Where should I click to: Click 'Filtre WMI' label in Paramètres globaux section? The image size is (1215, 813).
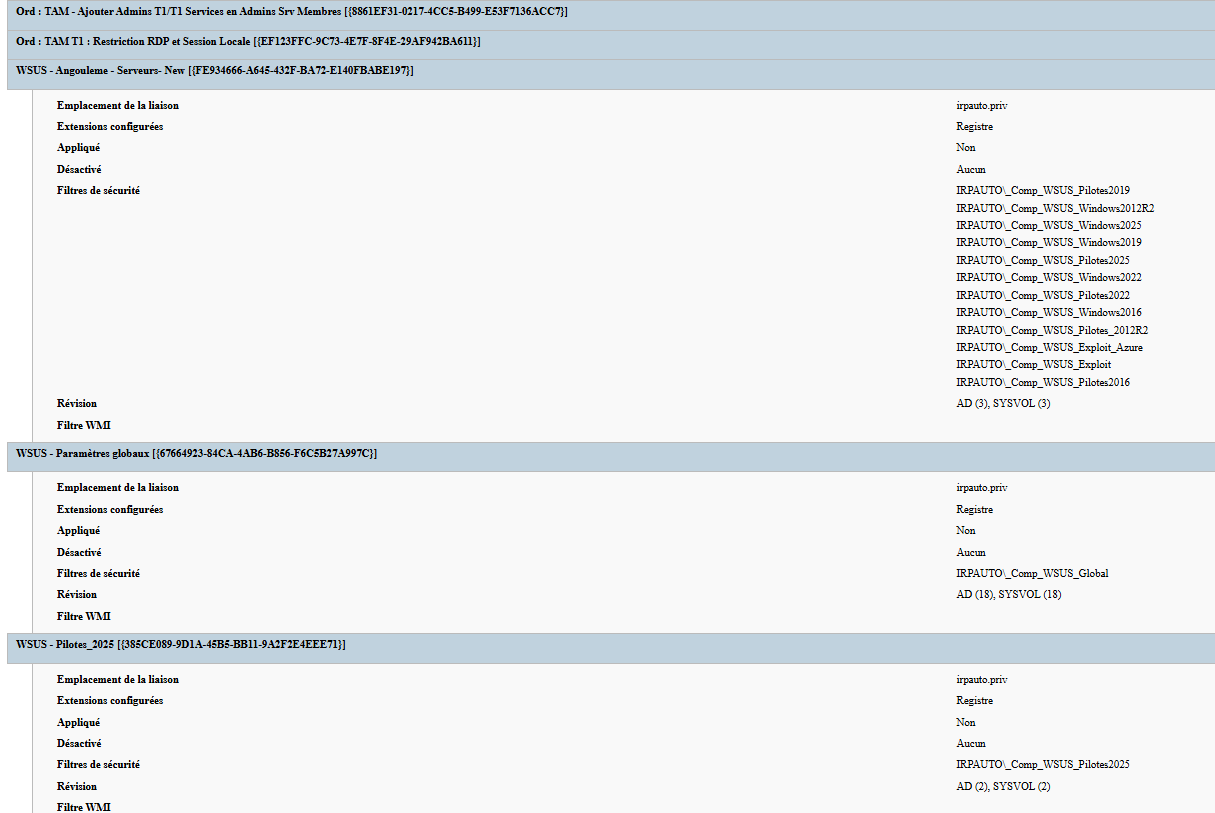point(84,616)
